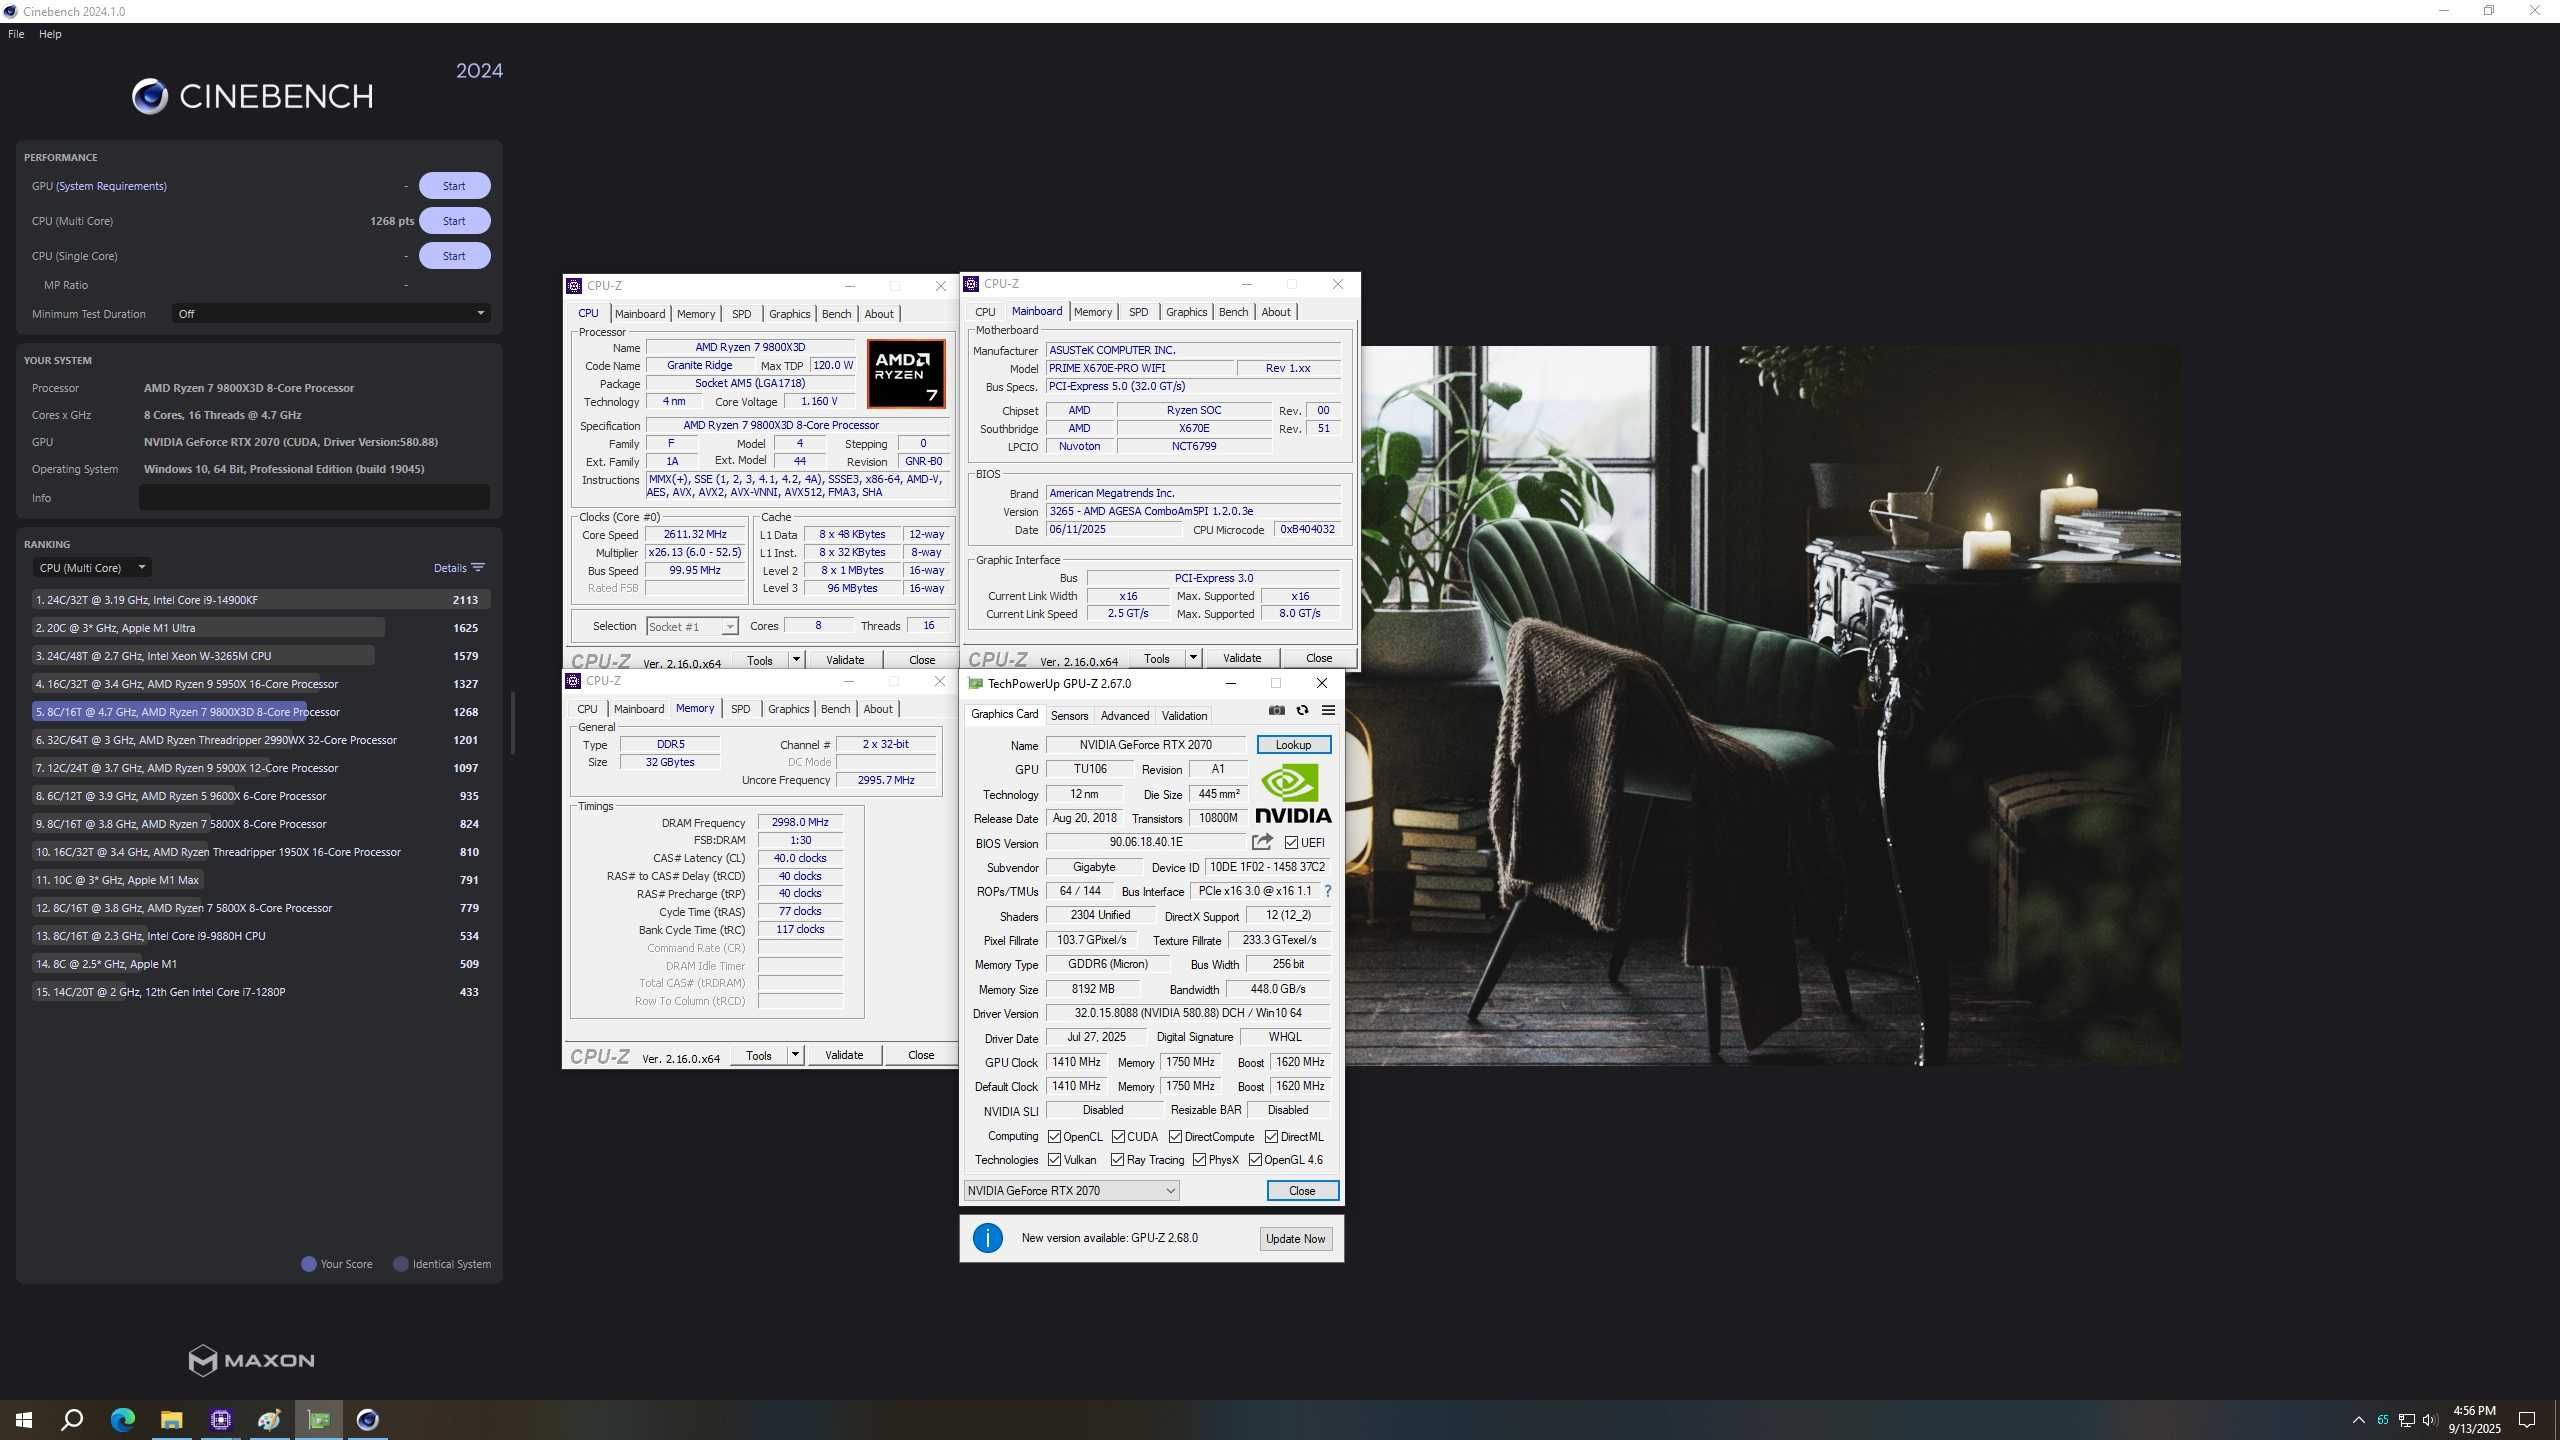This screenshot has width=2560, height=1440.
Task: Open the GPU-Z hamburger menu
Action: pos(1328,710)
